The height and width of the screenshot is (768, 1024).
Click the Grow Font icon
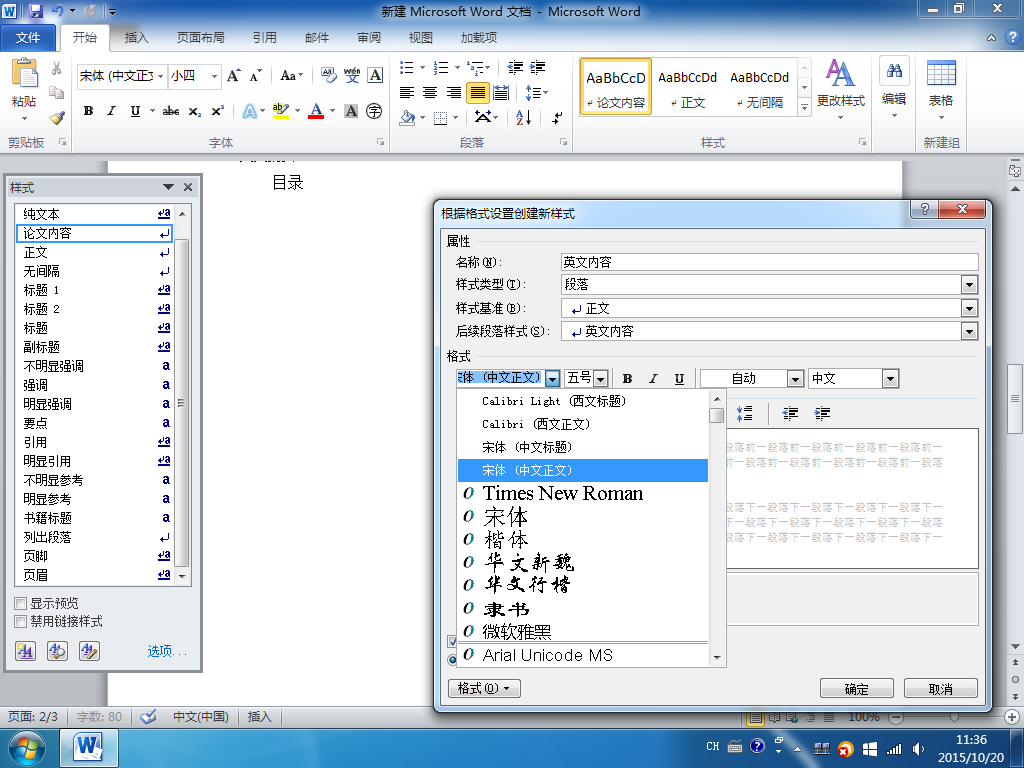coord(233,76)
